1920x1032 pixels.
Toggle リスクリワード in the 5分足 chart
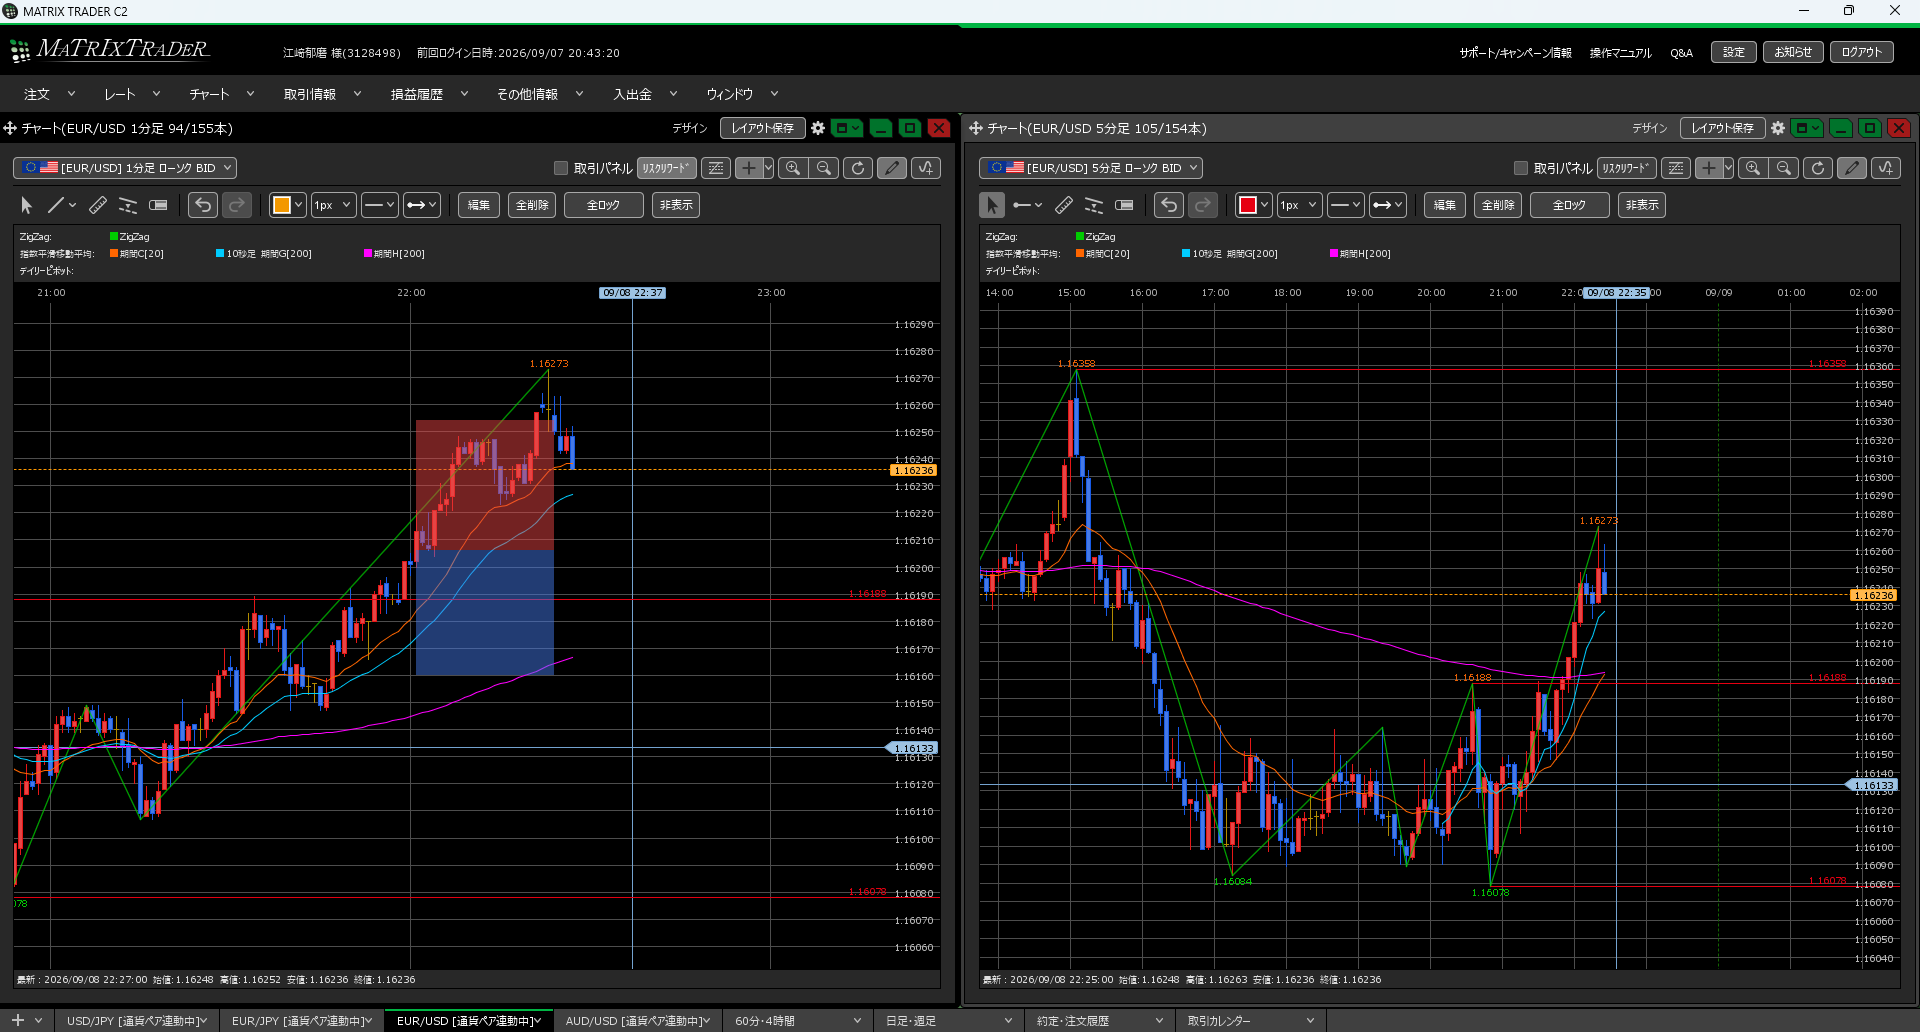coord(1627,168)
